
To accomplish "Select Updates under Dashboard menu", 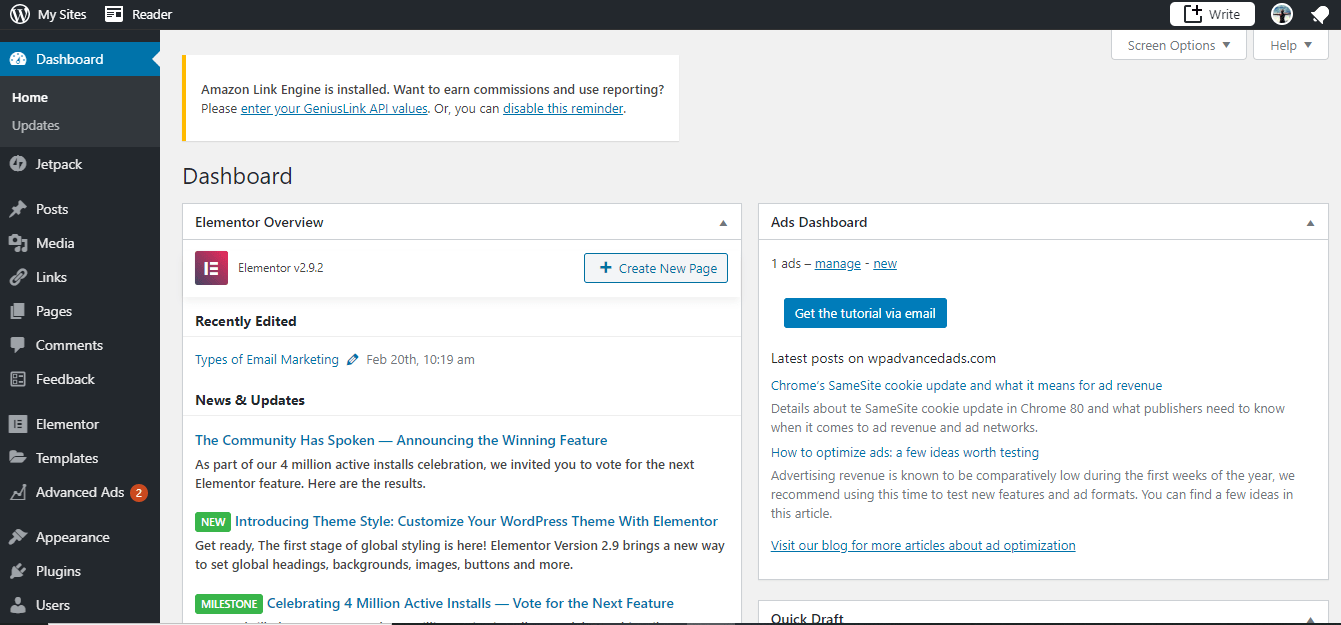I will click(36, 125).
